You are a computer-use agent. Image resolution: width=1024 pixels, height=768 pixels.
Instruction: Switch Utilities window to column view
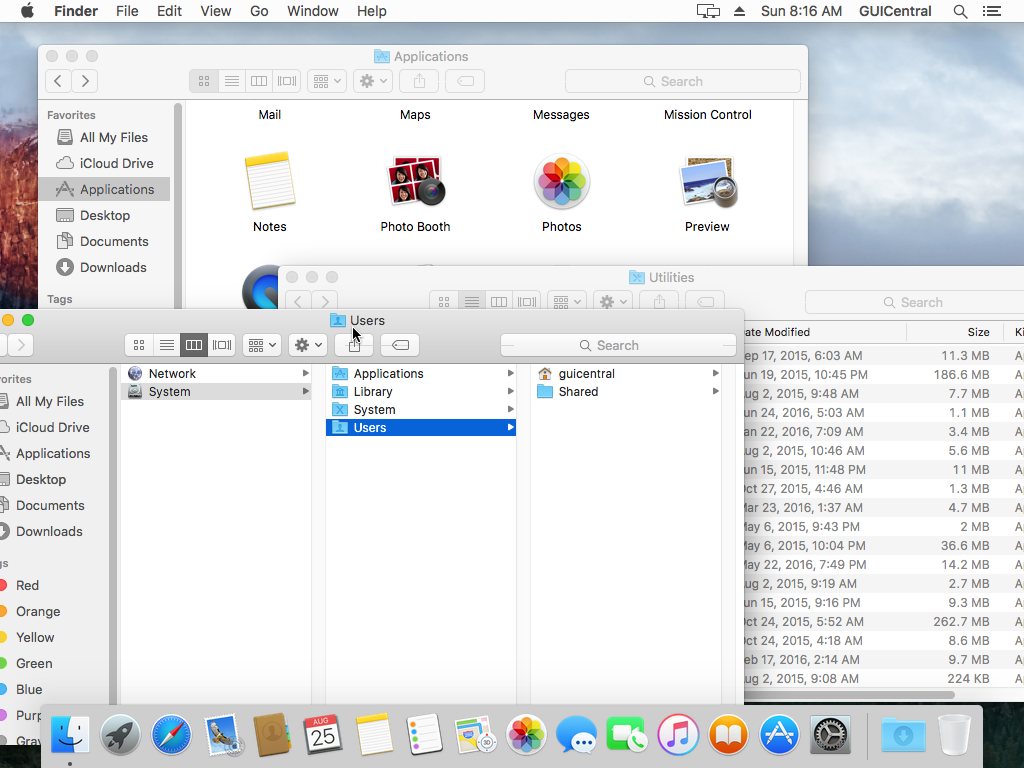(499, 302)
